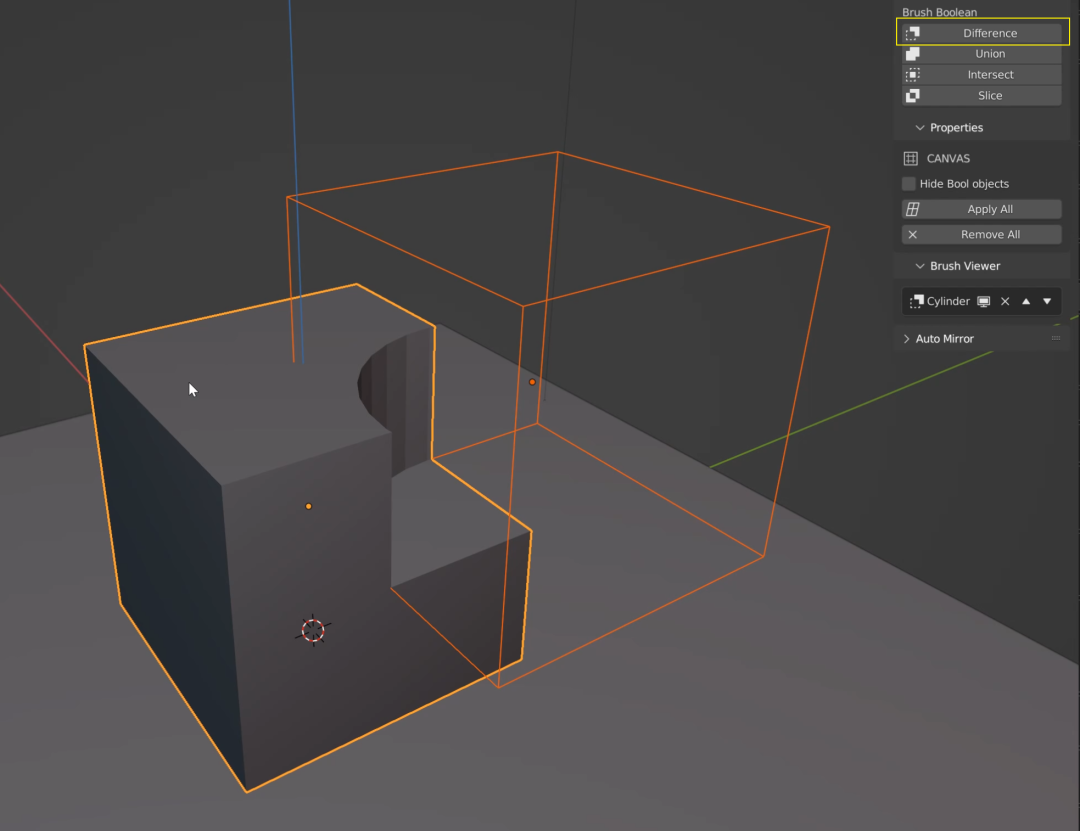Move the Cylinder brush up

point(1026,301)
